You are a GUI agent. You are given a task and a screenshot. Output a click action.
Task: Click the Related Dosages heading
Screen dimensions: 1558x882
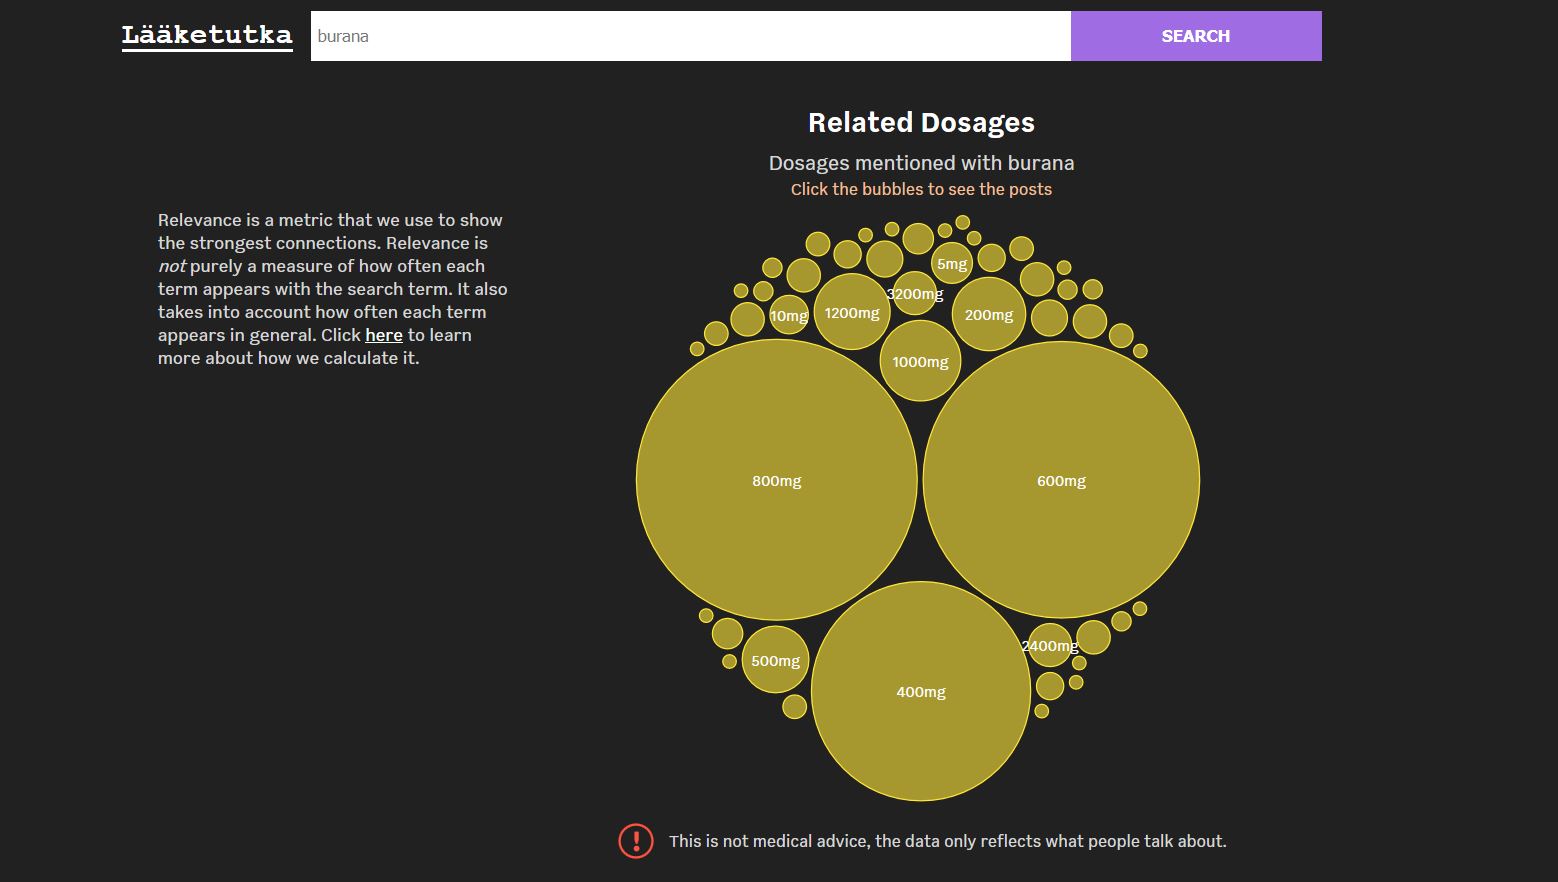click(x=921, y=122)
